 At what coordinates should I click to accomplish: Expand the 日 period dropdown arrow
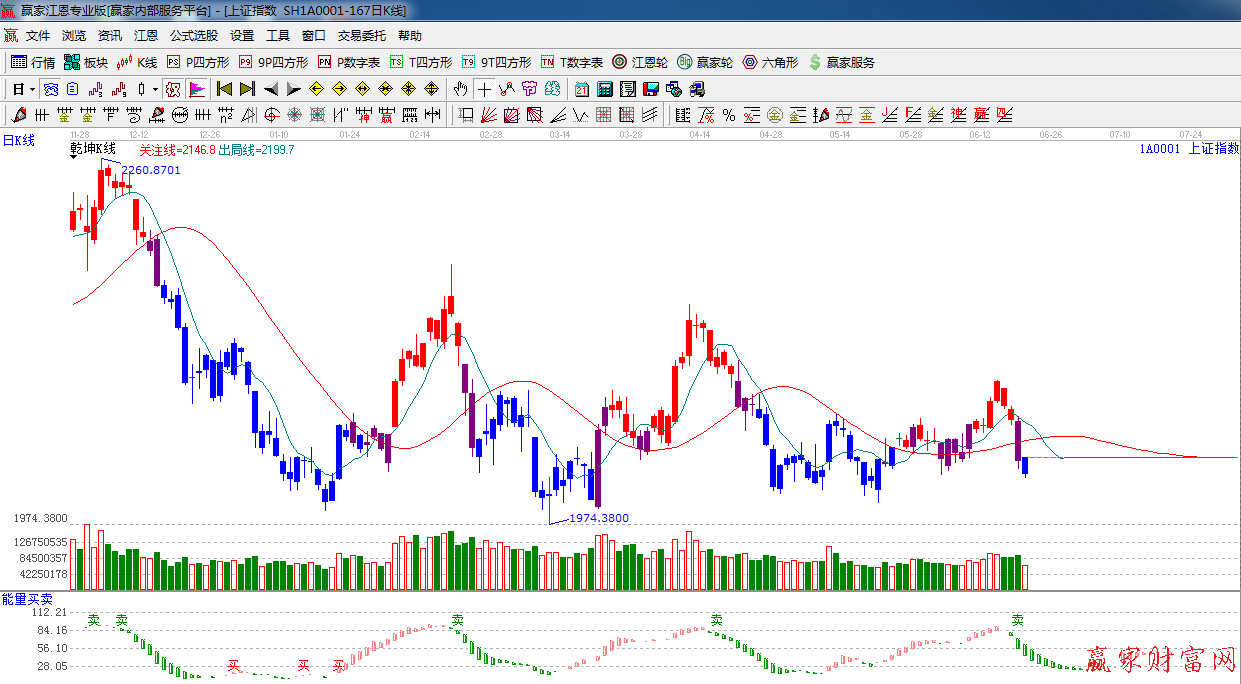32,89
